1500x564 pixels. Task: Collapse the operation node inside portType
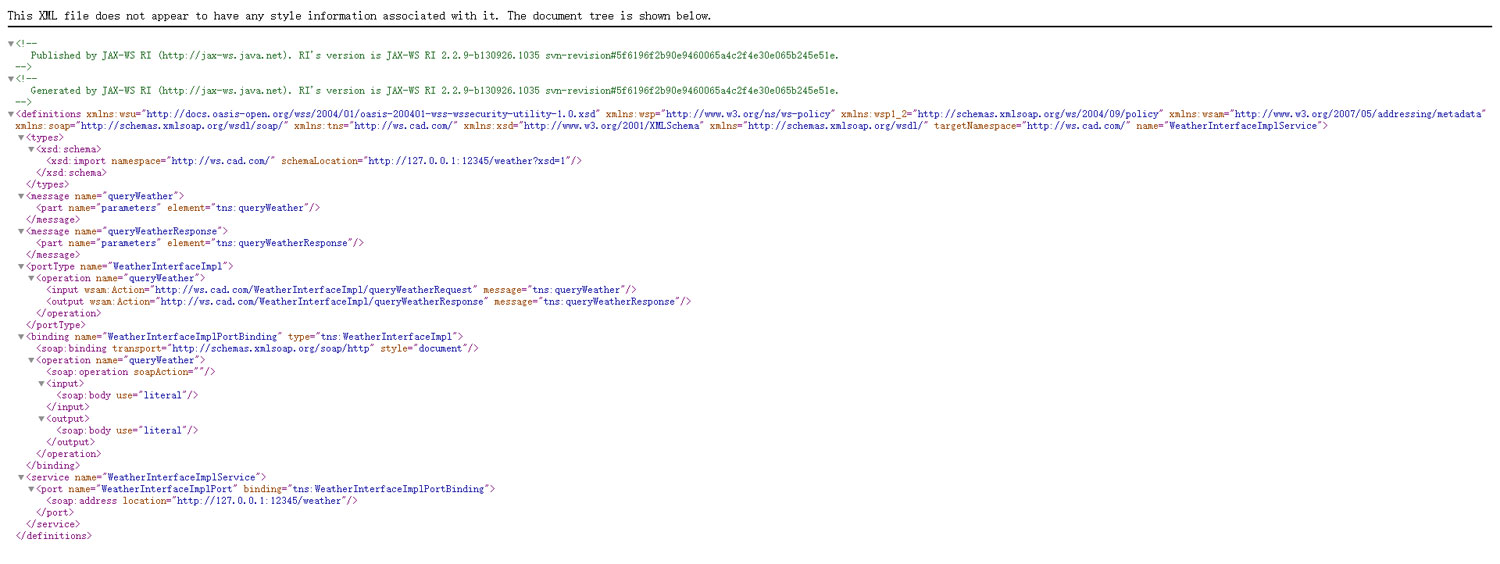click(31, 278)
